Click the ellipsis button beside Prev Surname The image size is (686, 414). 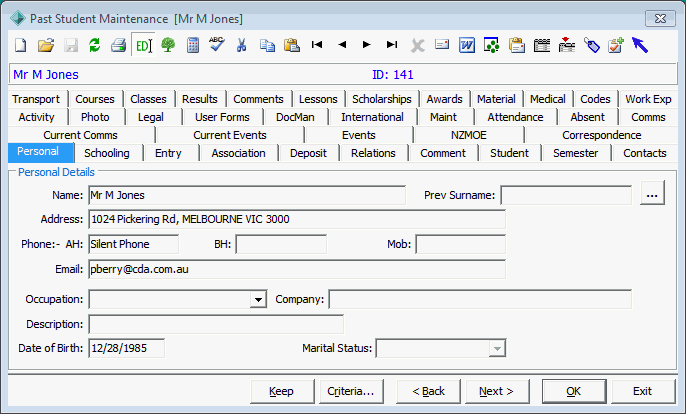tap(652, 193)
